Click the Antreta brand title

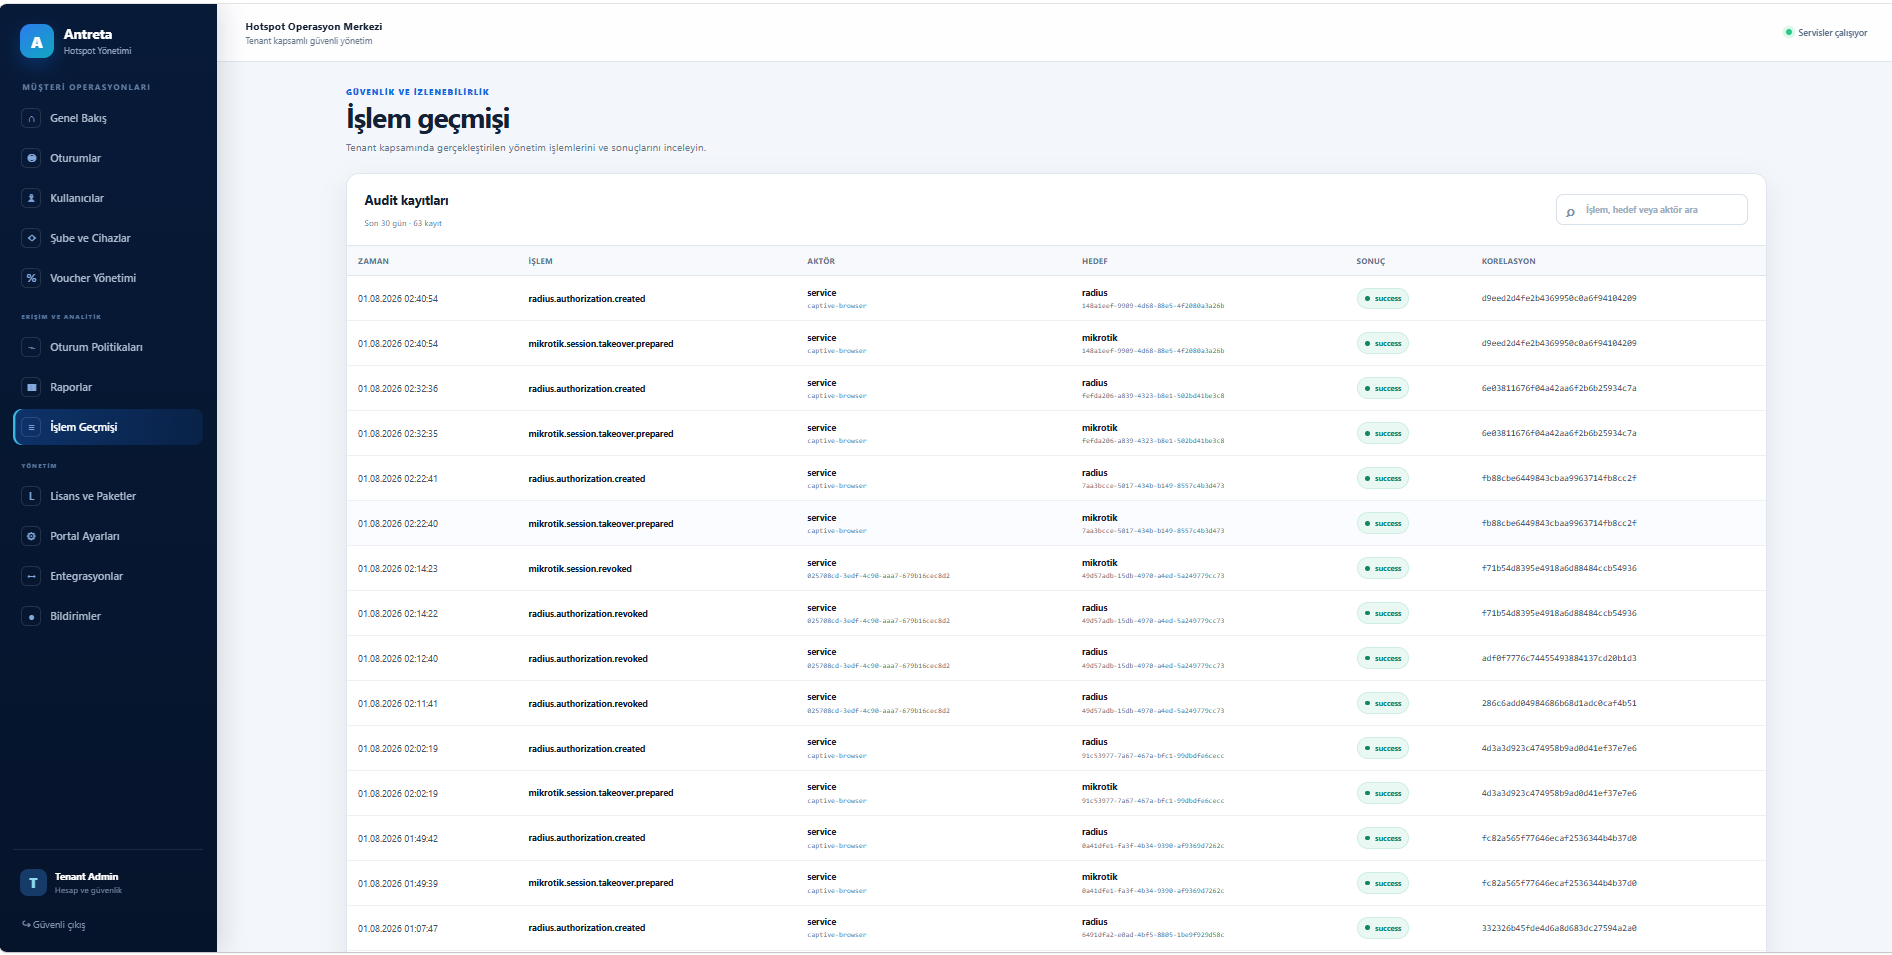tap(88, 34)
